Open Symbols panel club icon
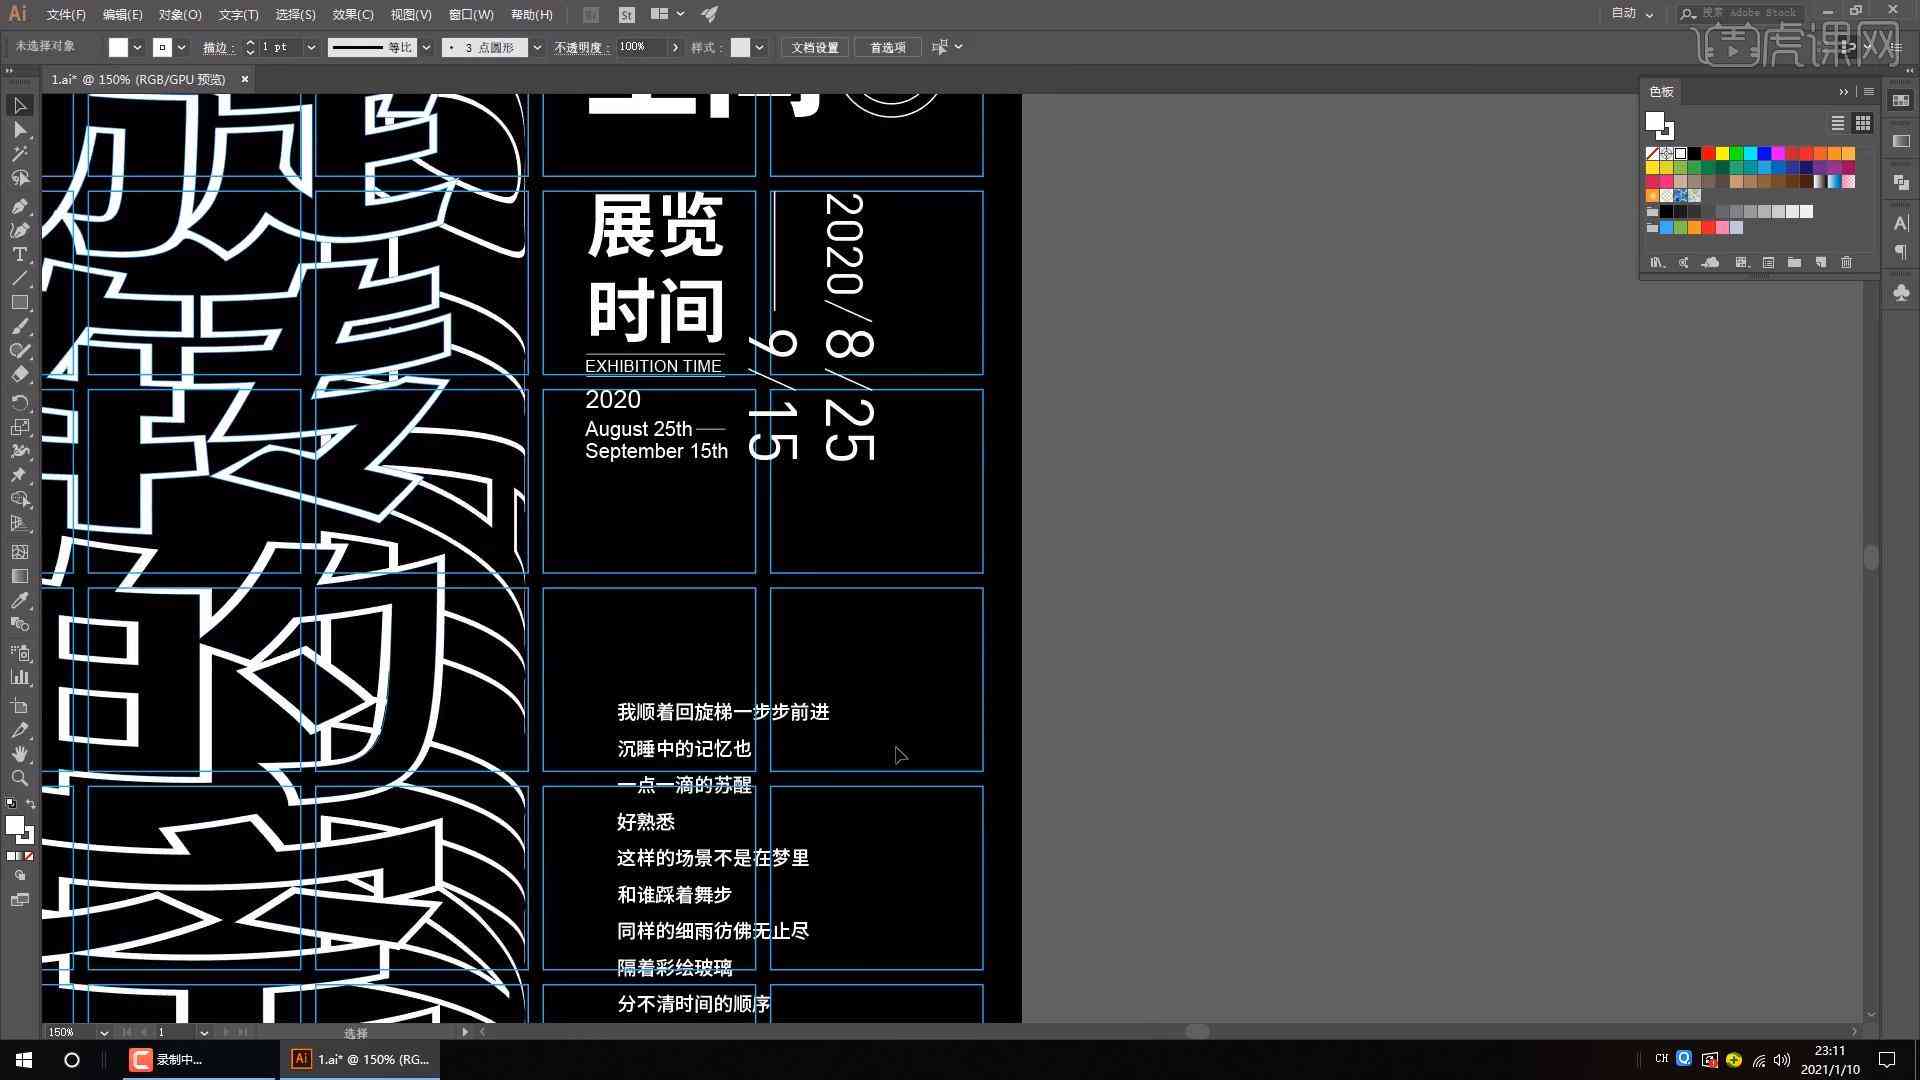The image size is (1920, 1080). (1901, 293)
